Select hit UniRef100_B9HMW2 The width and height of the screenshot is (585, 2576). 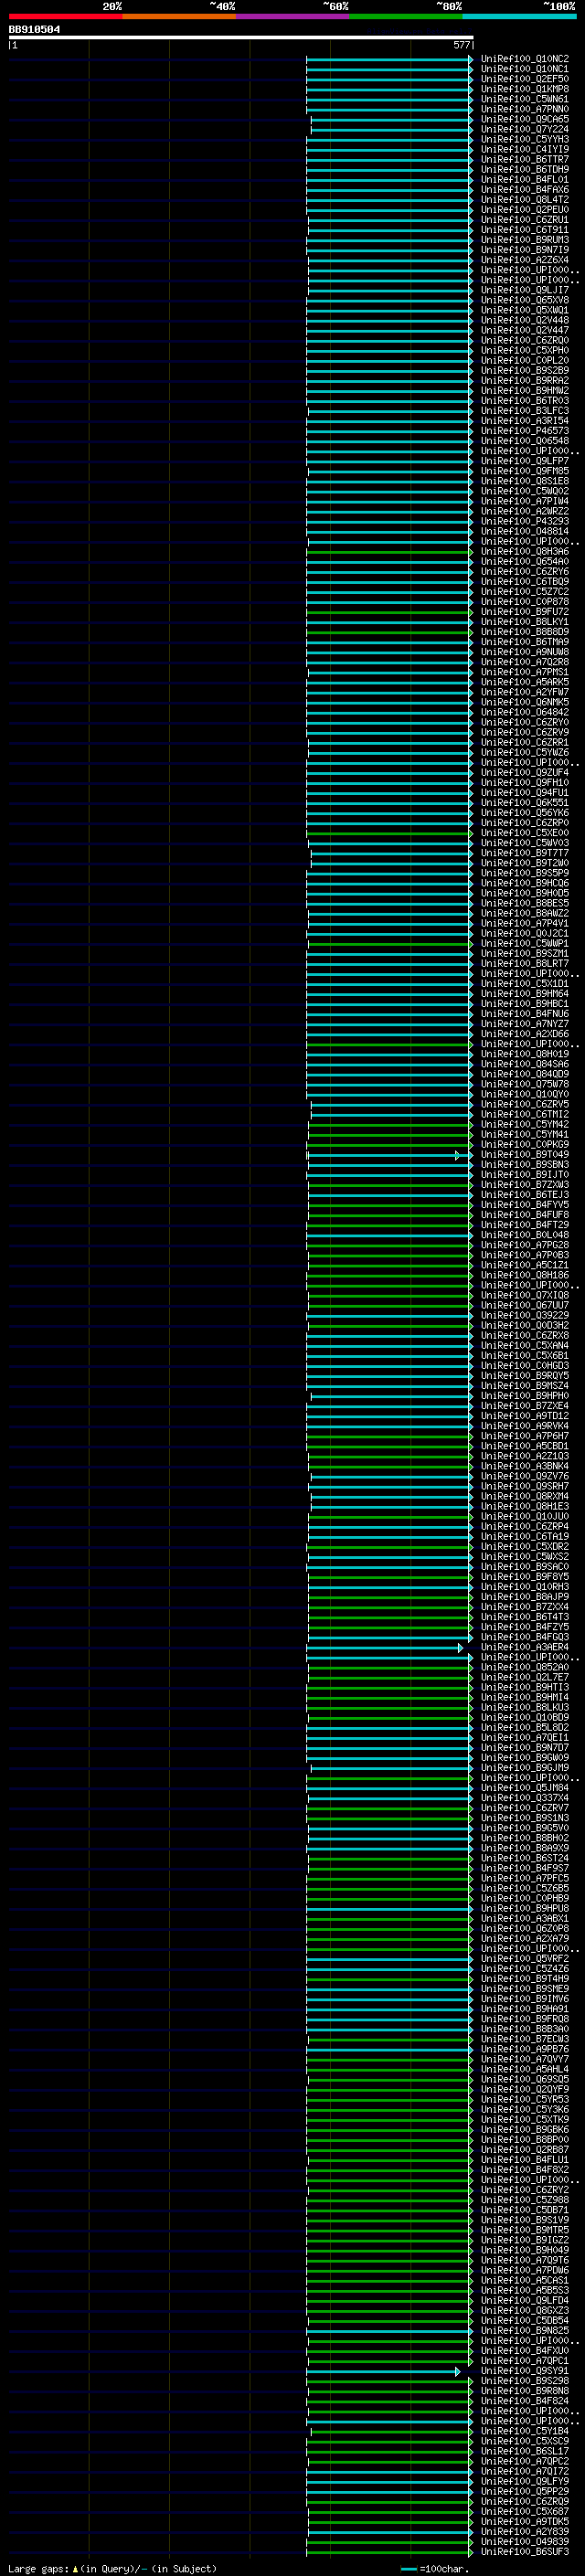tap(524, 390)
